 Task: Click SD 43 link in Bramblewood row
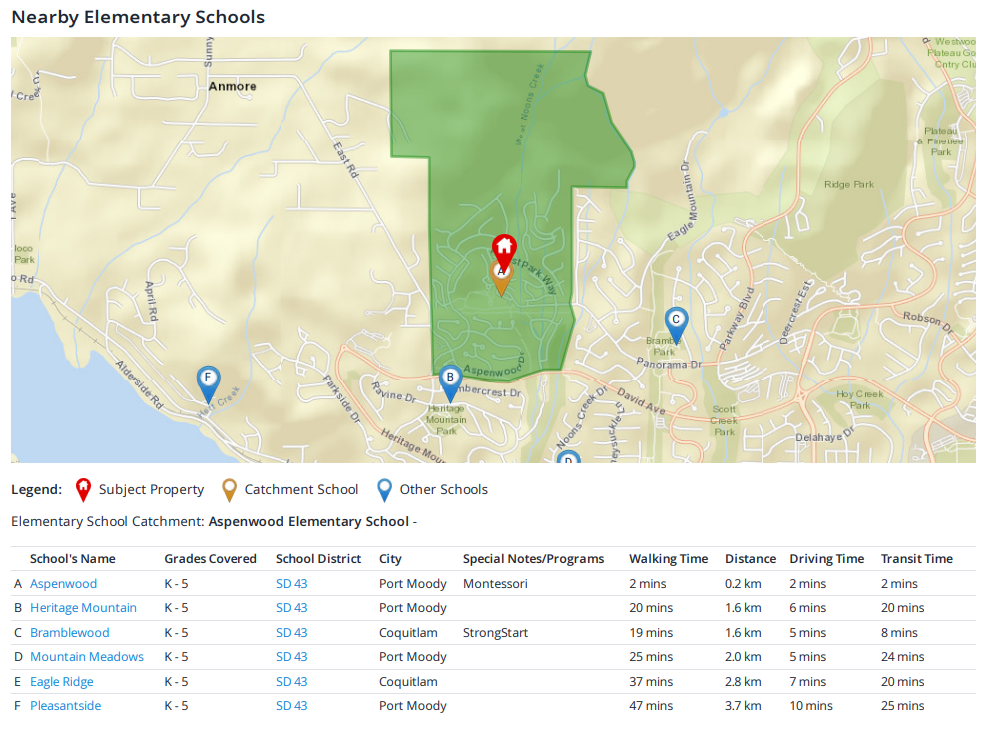[292, 633]
